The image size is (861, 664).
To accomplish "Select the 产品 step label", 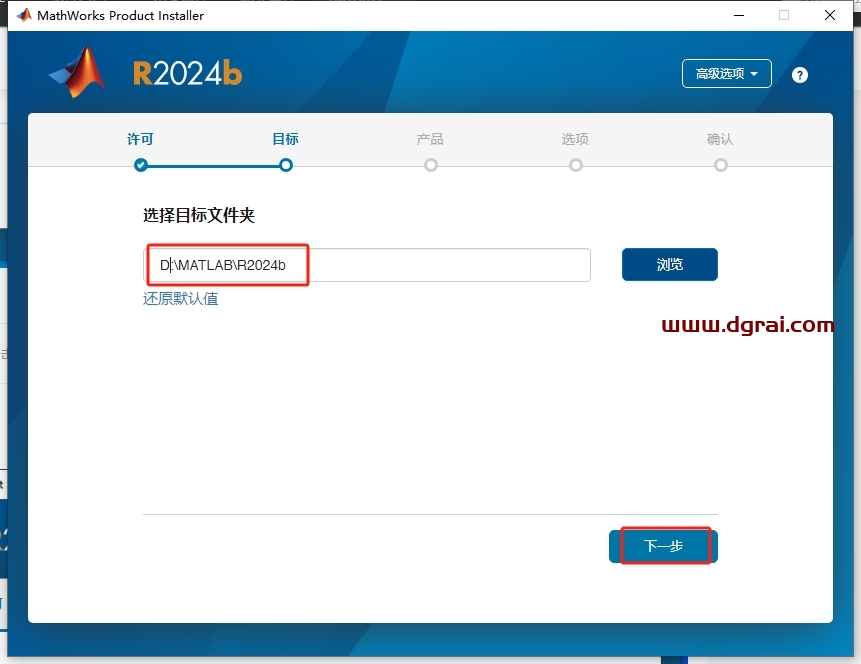I will pyautogui.click(x=430, y=139).
